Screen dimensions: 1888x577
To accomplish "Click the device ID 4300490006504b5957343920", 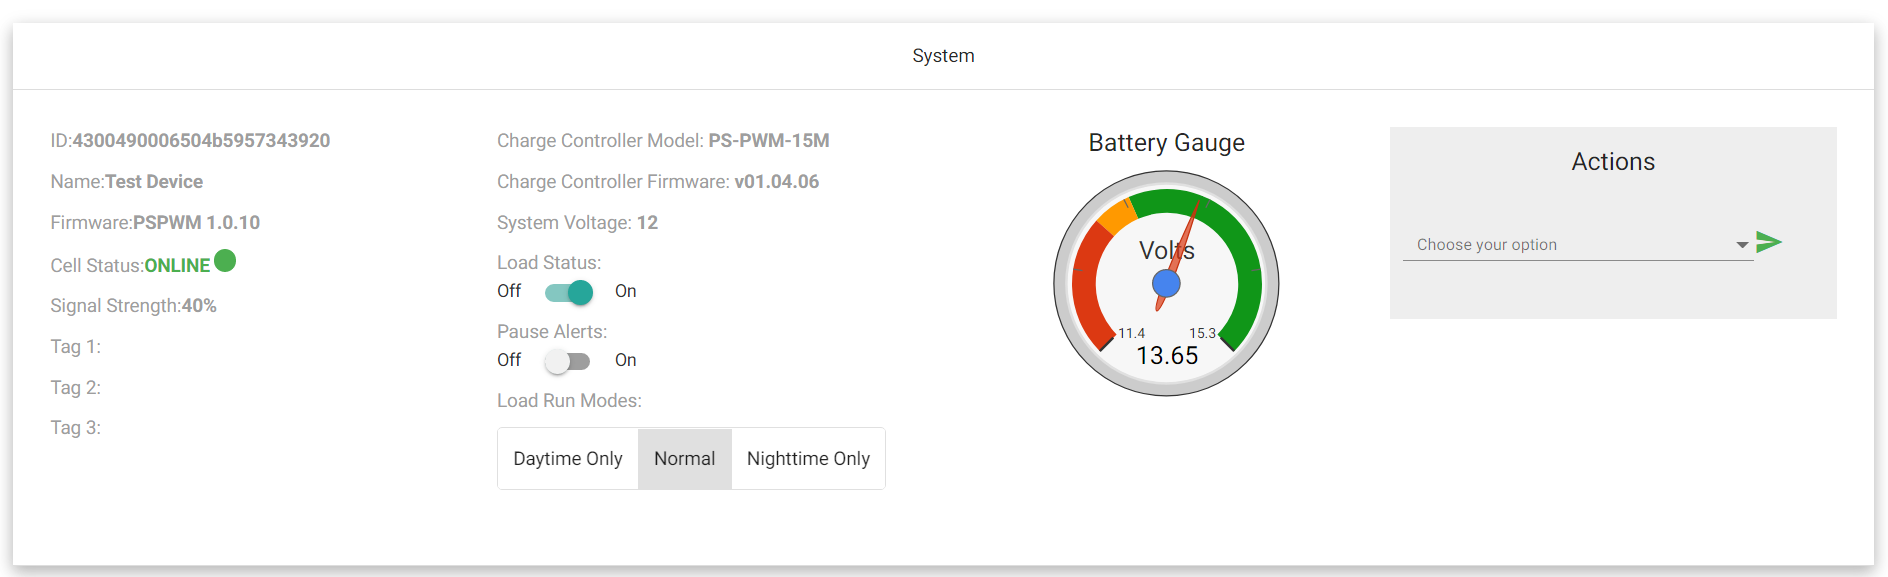I will tap(201, 141).
